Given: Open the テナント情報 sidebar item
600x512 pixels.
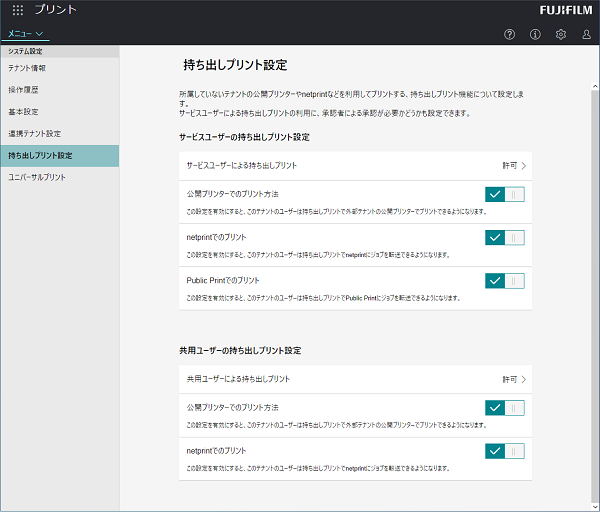Looking at the screenshot, I should [x=60, y=68].
